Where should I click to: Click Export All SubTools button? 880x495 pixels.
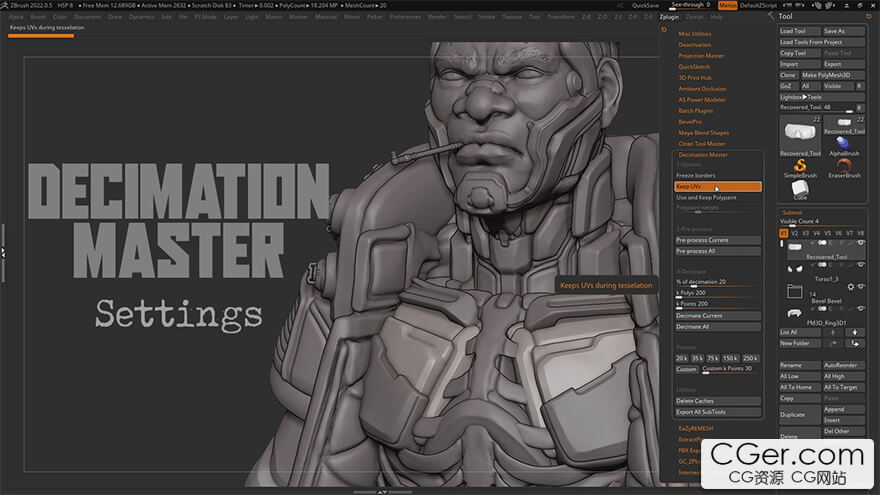718,412
